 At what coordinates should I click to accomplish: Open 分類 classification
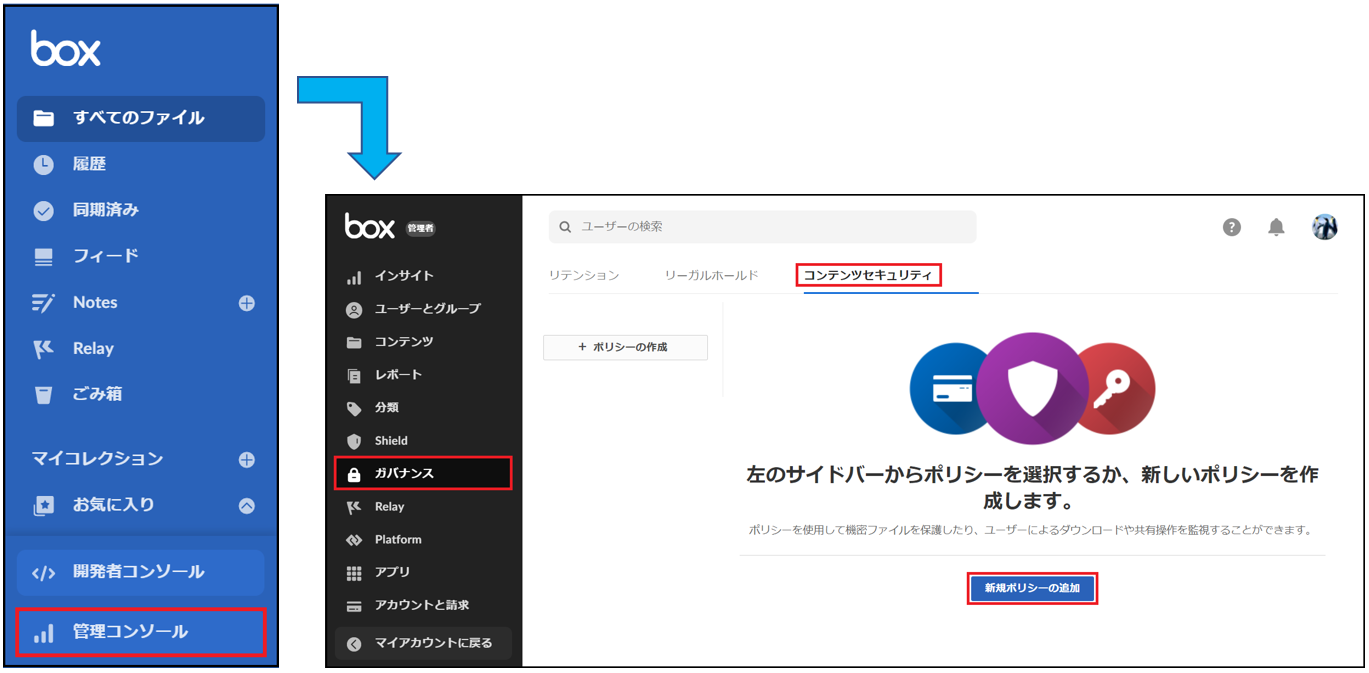(x=386, y=408)
